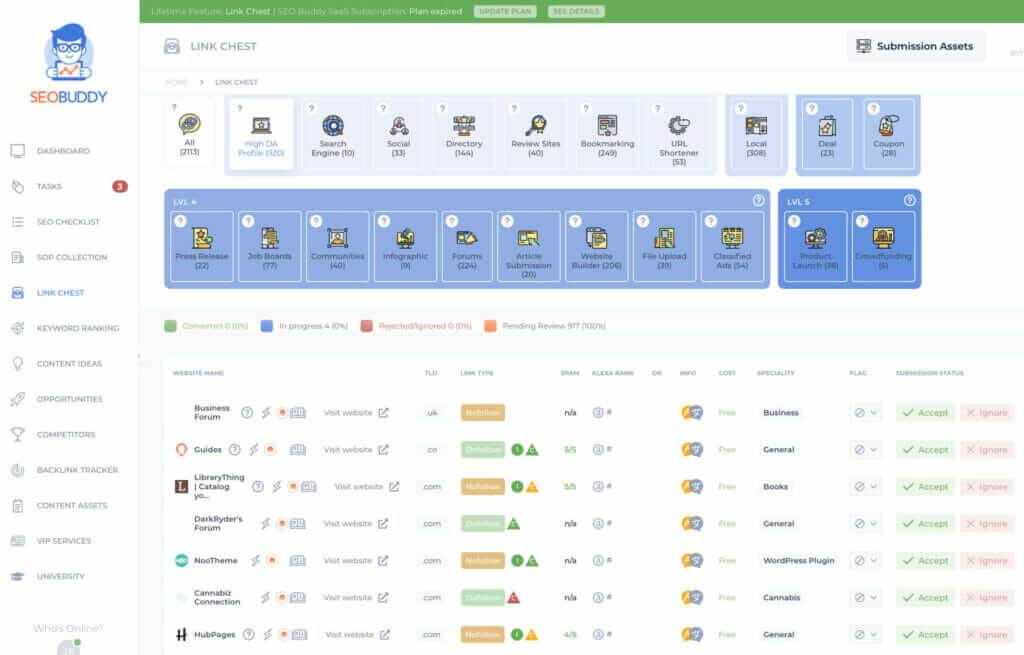Select the File Upload category icon

pos(665,238)
